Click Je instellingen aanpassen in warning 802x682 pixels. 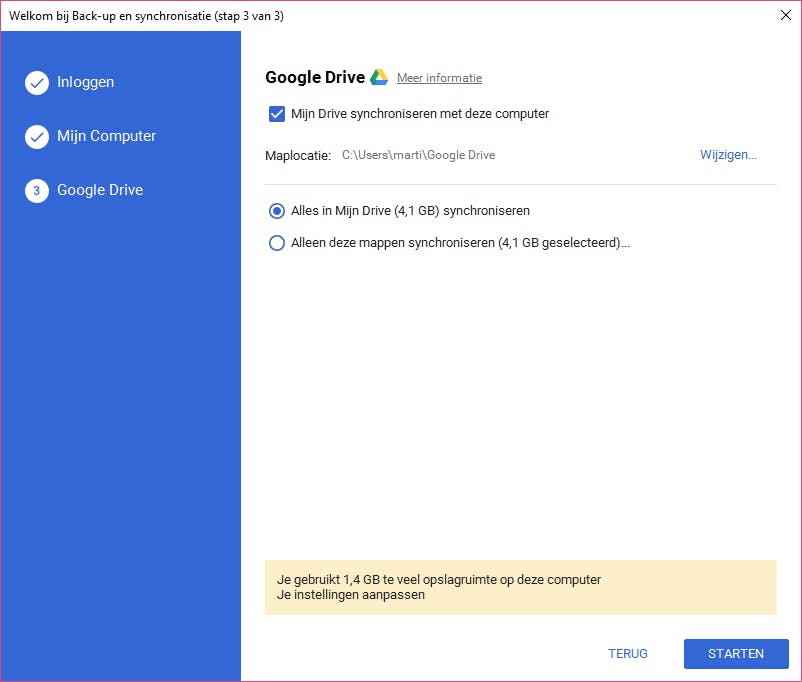pyautogui.click(x=351, y=595)
